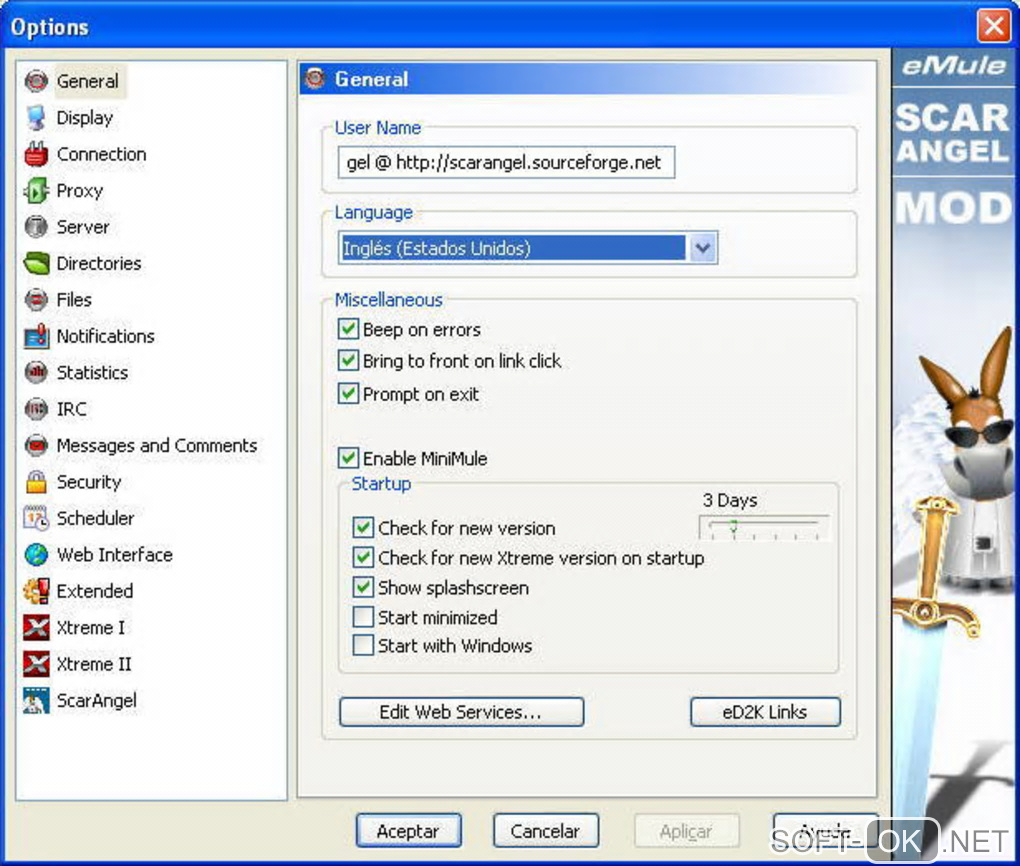Click the Scheduler calendar icon
Screen dimensions: 1020x866
tap(36, 519)
